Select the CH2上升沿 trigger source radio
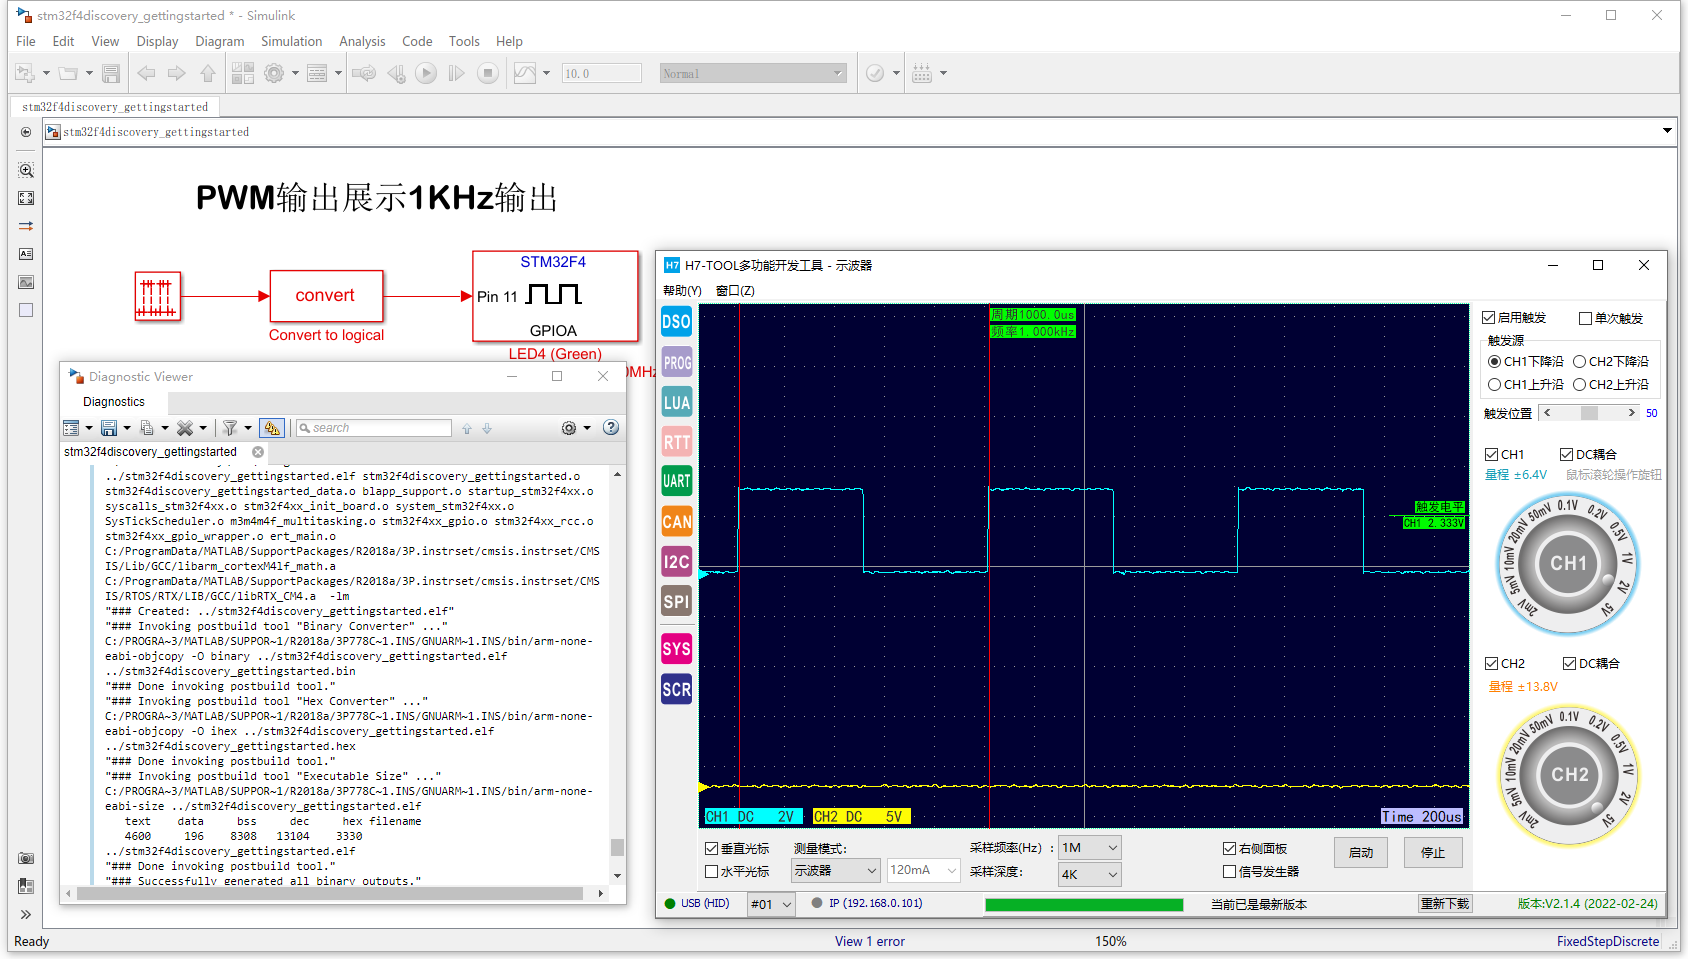 [x=1579, y=384]
